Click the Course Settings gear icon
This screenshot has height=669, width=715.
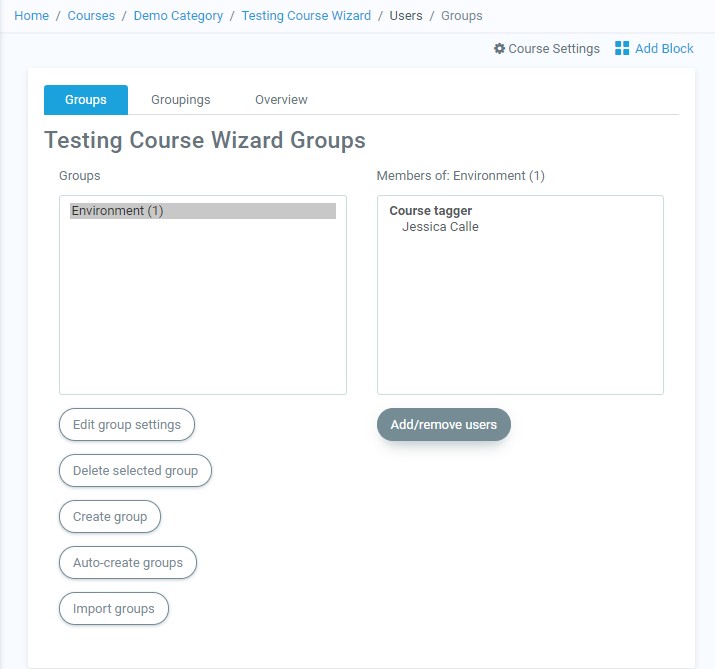click(499, 49)
